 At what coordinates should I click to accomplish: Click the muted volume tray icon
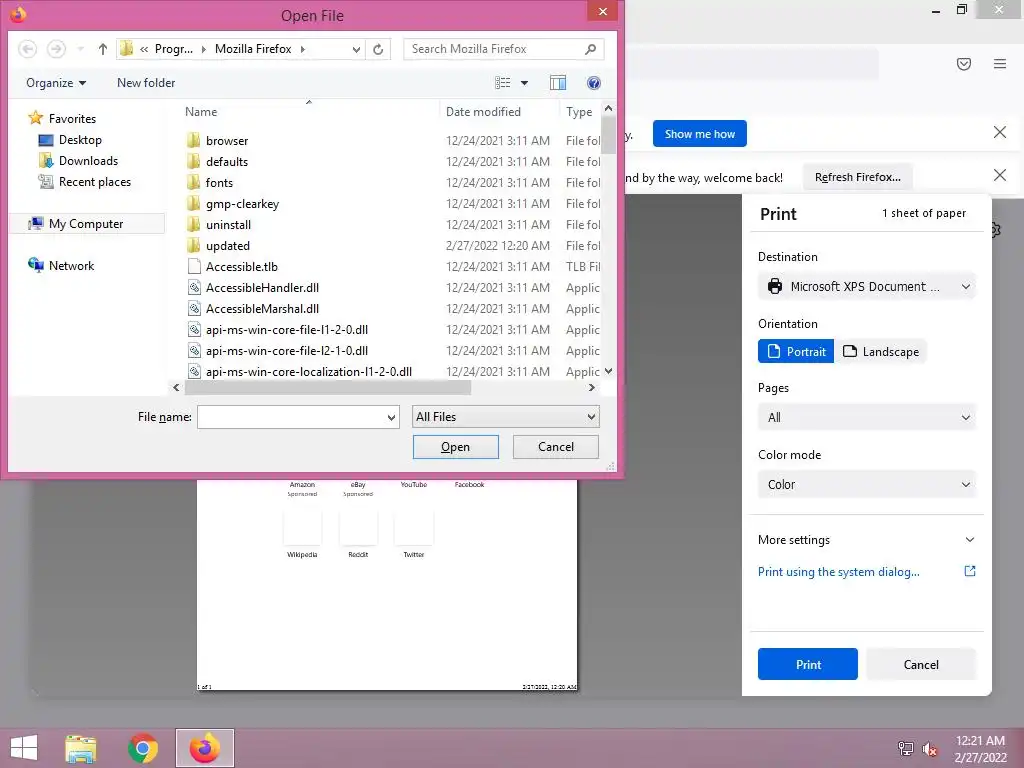click(x=930, y=749)
